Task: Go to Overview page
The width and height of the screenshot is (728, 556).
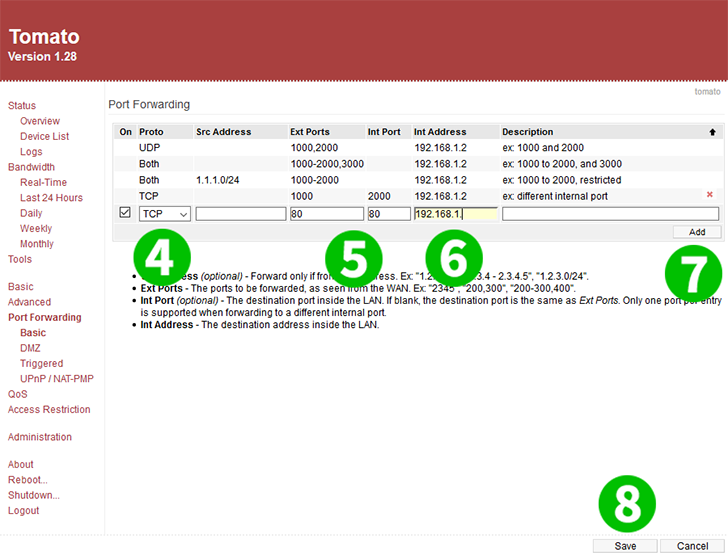Action: (x=40, y=121)
